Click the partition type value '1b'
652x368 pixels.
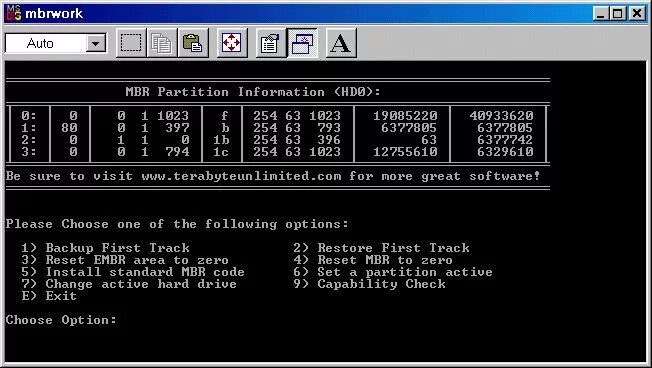click(221, 140)
